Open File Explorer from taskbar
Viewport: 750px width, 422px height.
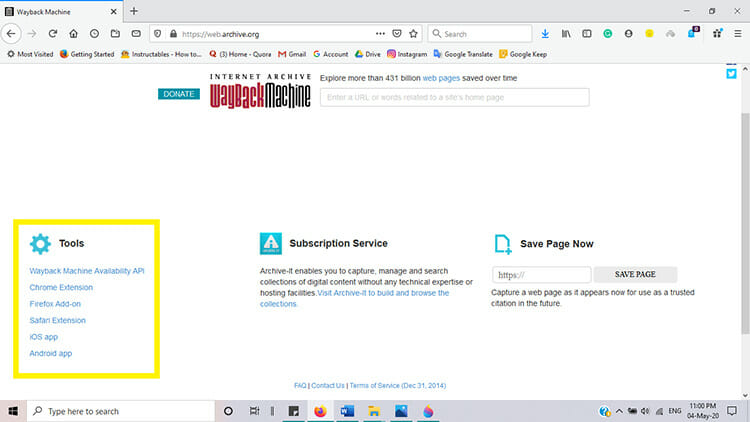[x=374, y=411]
